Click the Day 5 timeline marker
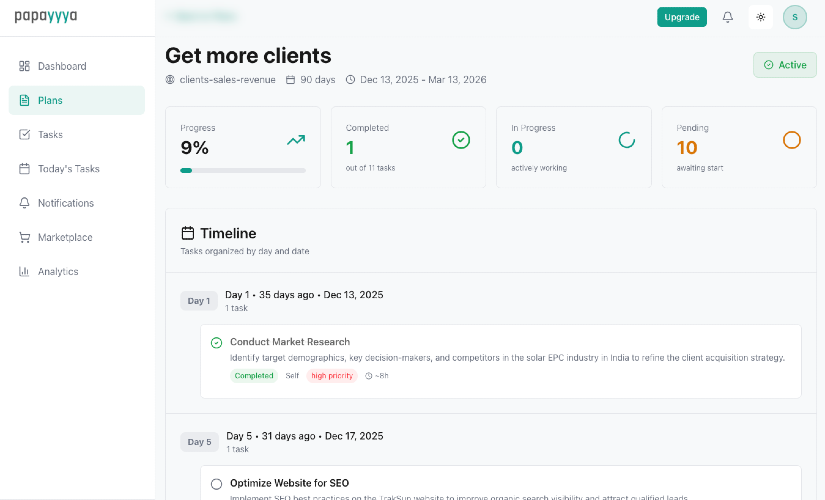Image resolution: width=825 pixels, height=500 pixels. 199,442
